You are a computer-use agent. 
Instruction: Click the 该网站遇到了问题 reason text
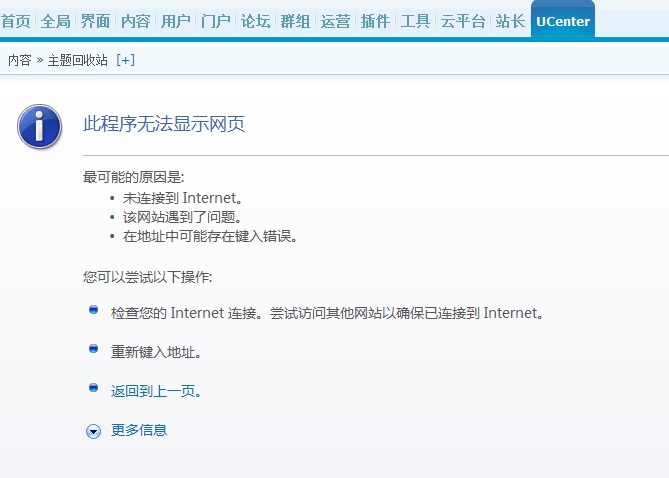[x=183, y=217]
